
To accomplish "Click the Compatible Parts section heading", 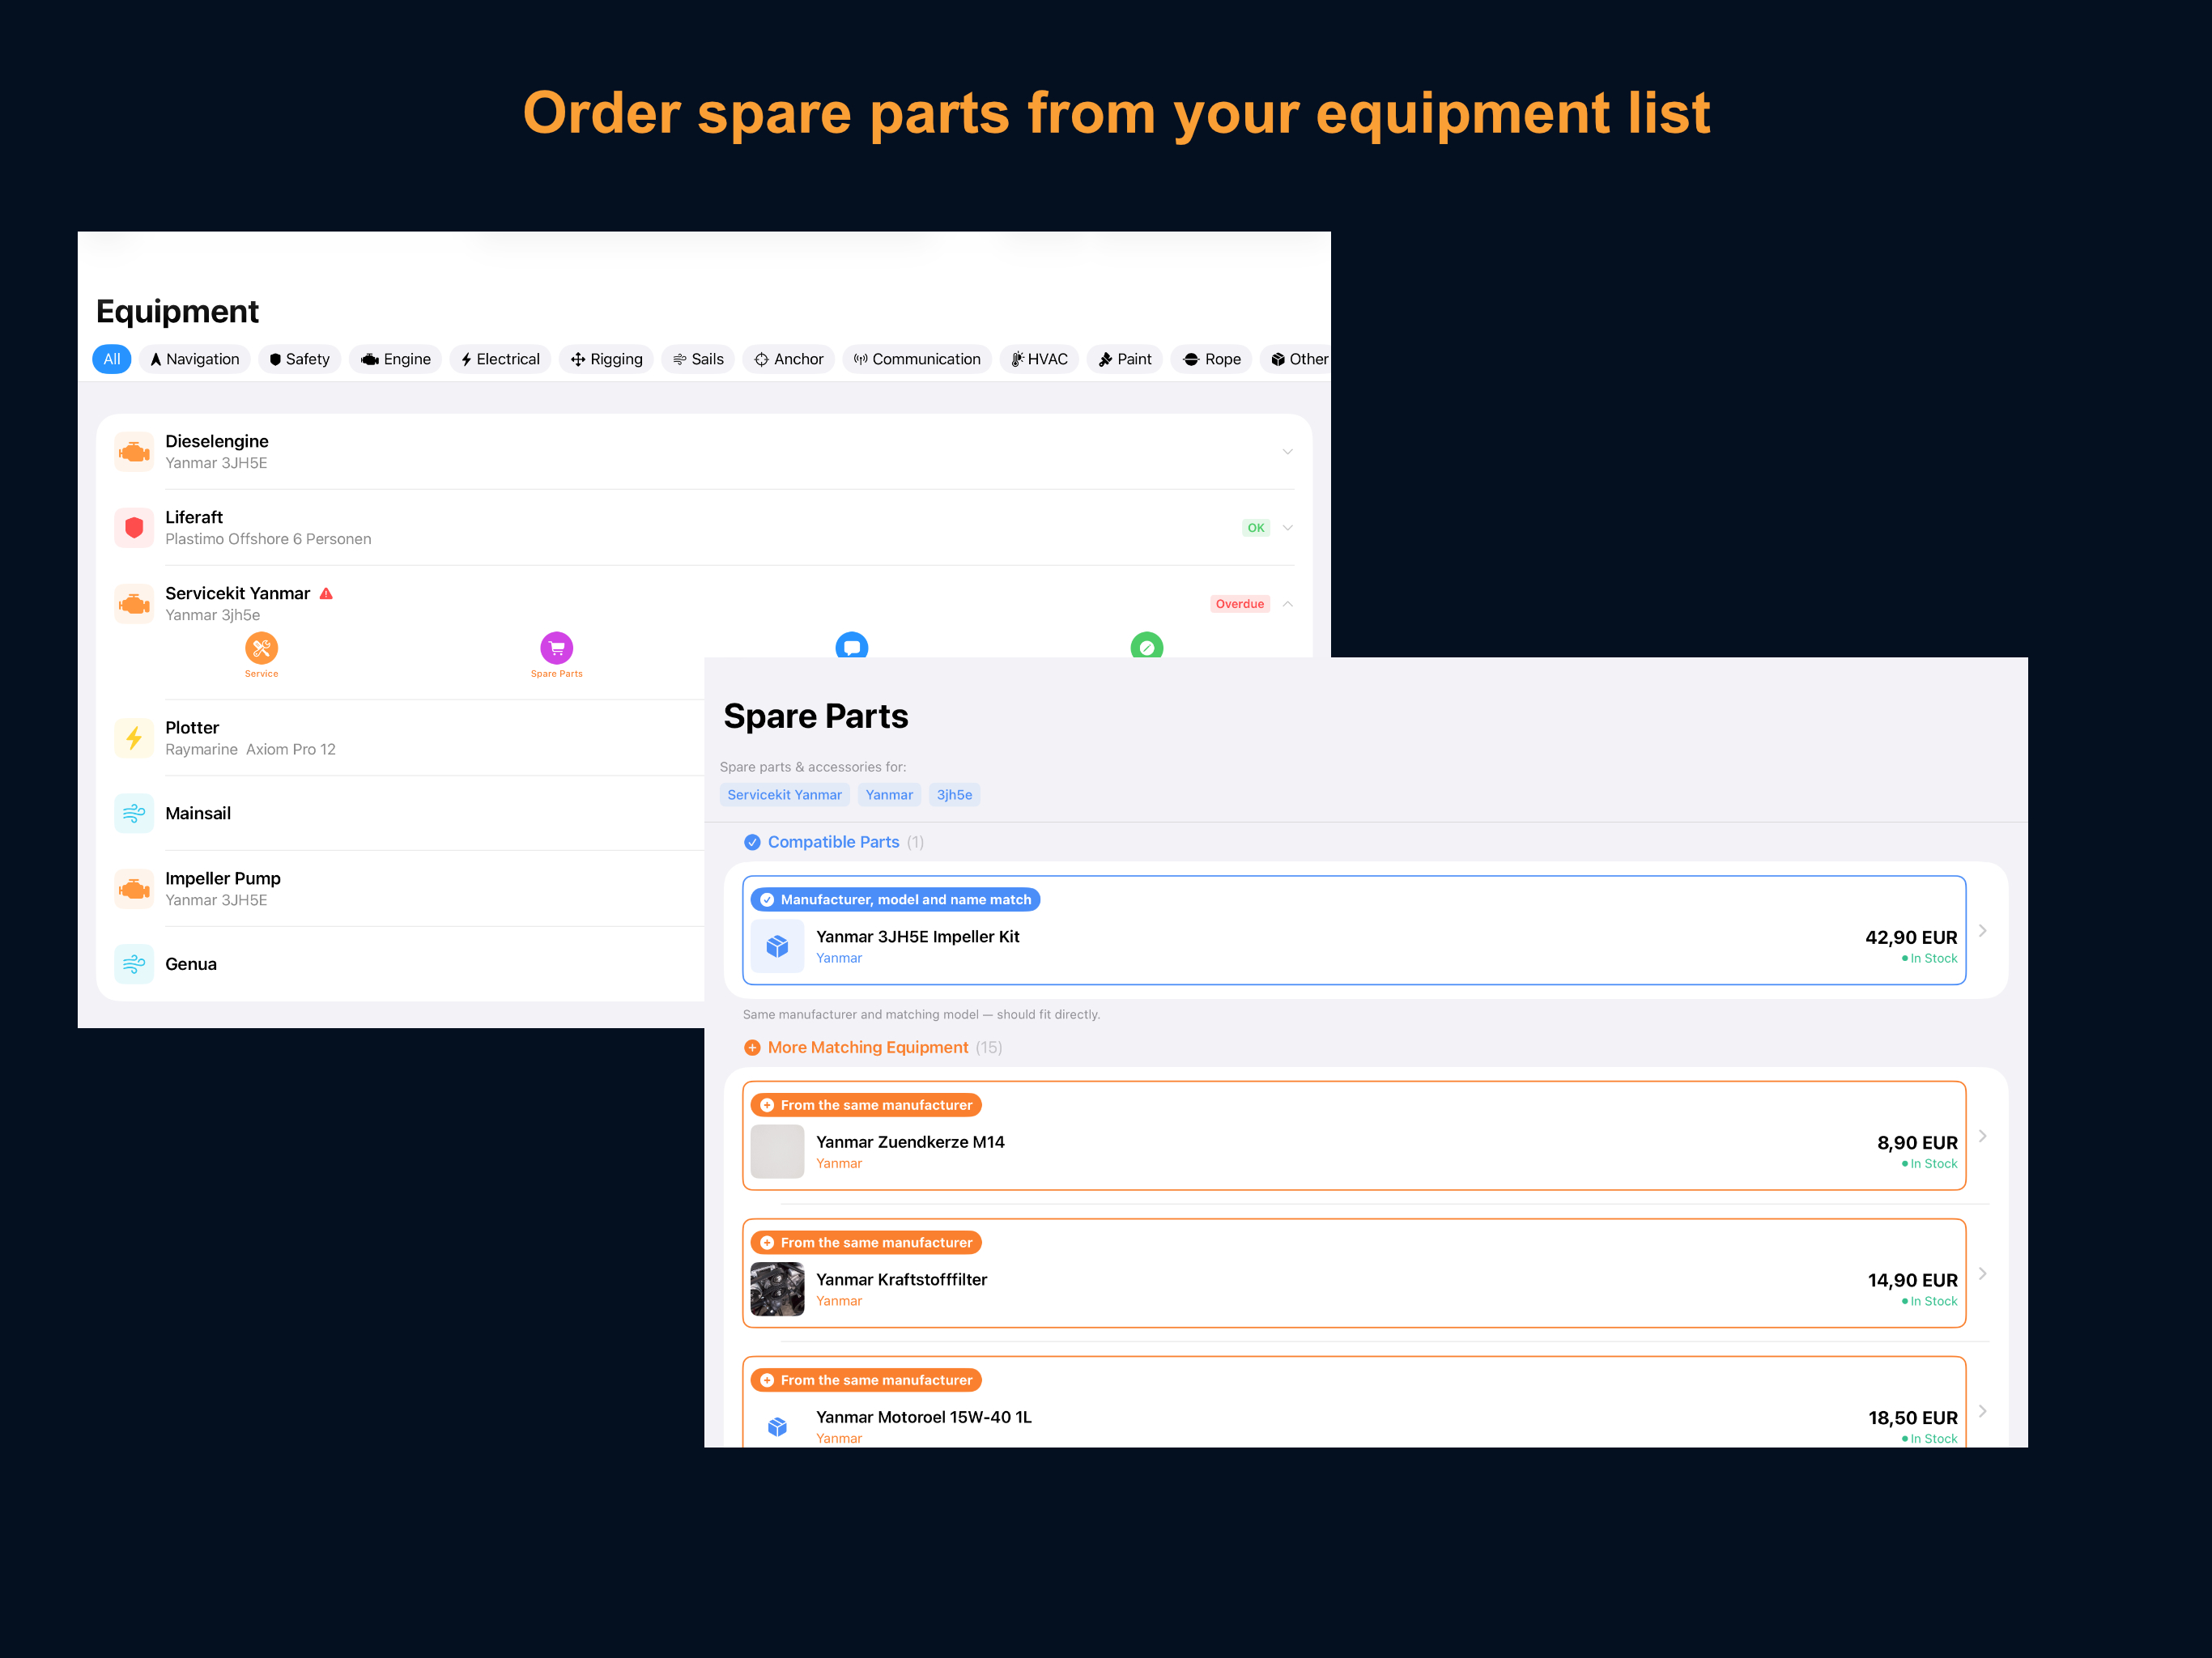I will pyautogui.click(x=834, y=843).
